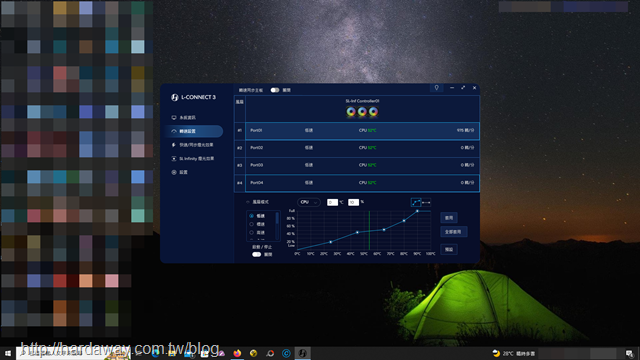
Task: Click the Apply button beside the graph
Action: [x=449, y=218]
